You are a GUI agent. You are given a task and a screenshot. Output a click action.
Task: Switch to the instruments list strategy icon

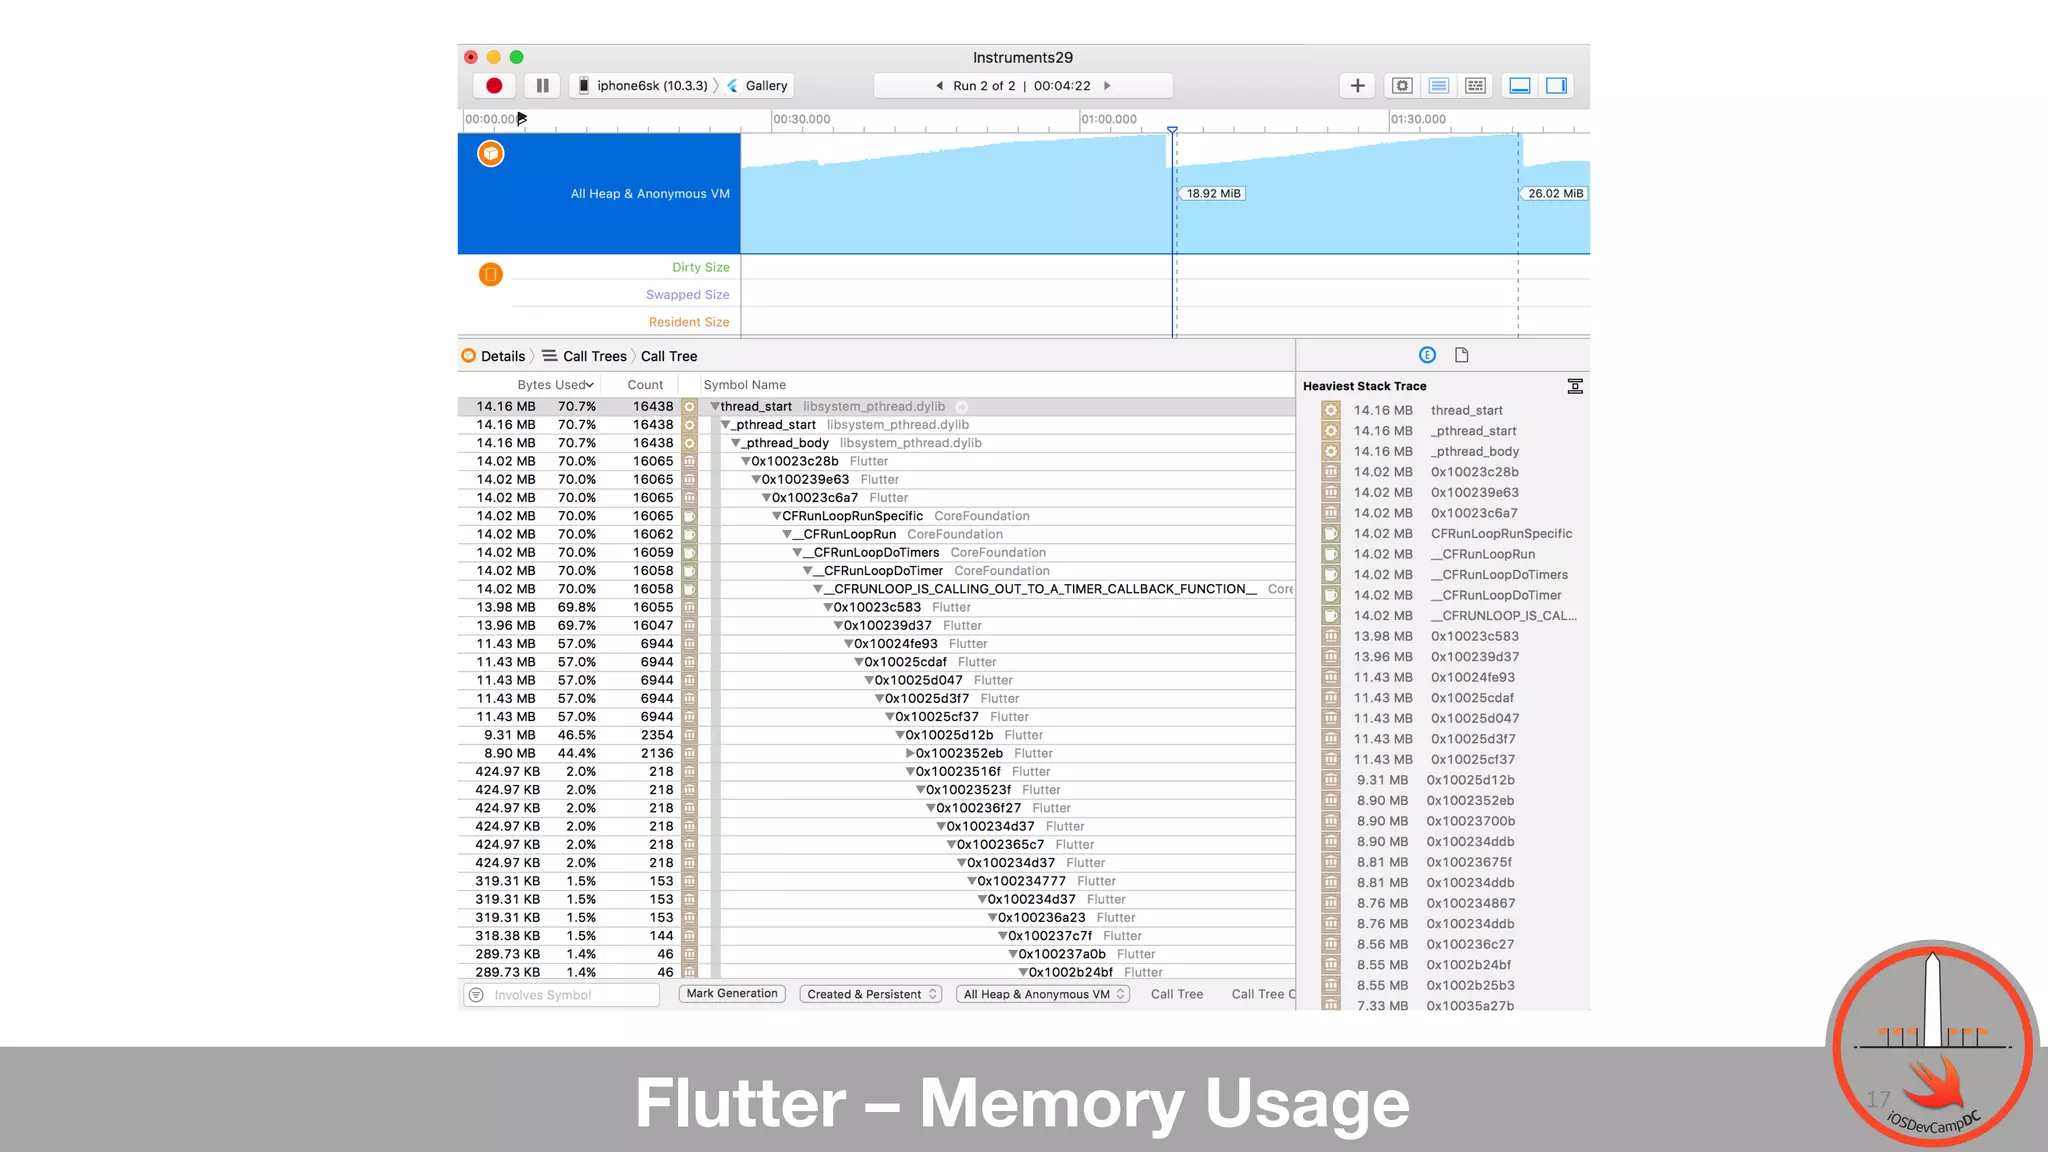click(1439, 86)
